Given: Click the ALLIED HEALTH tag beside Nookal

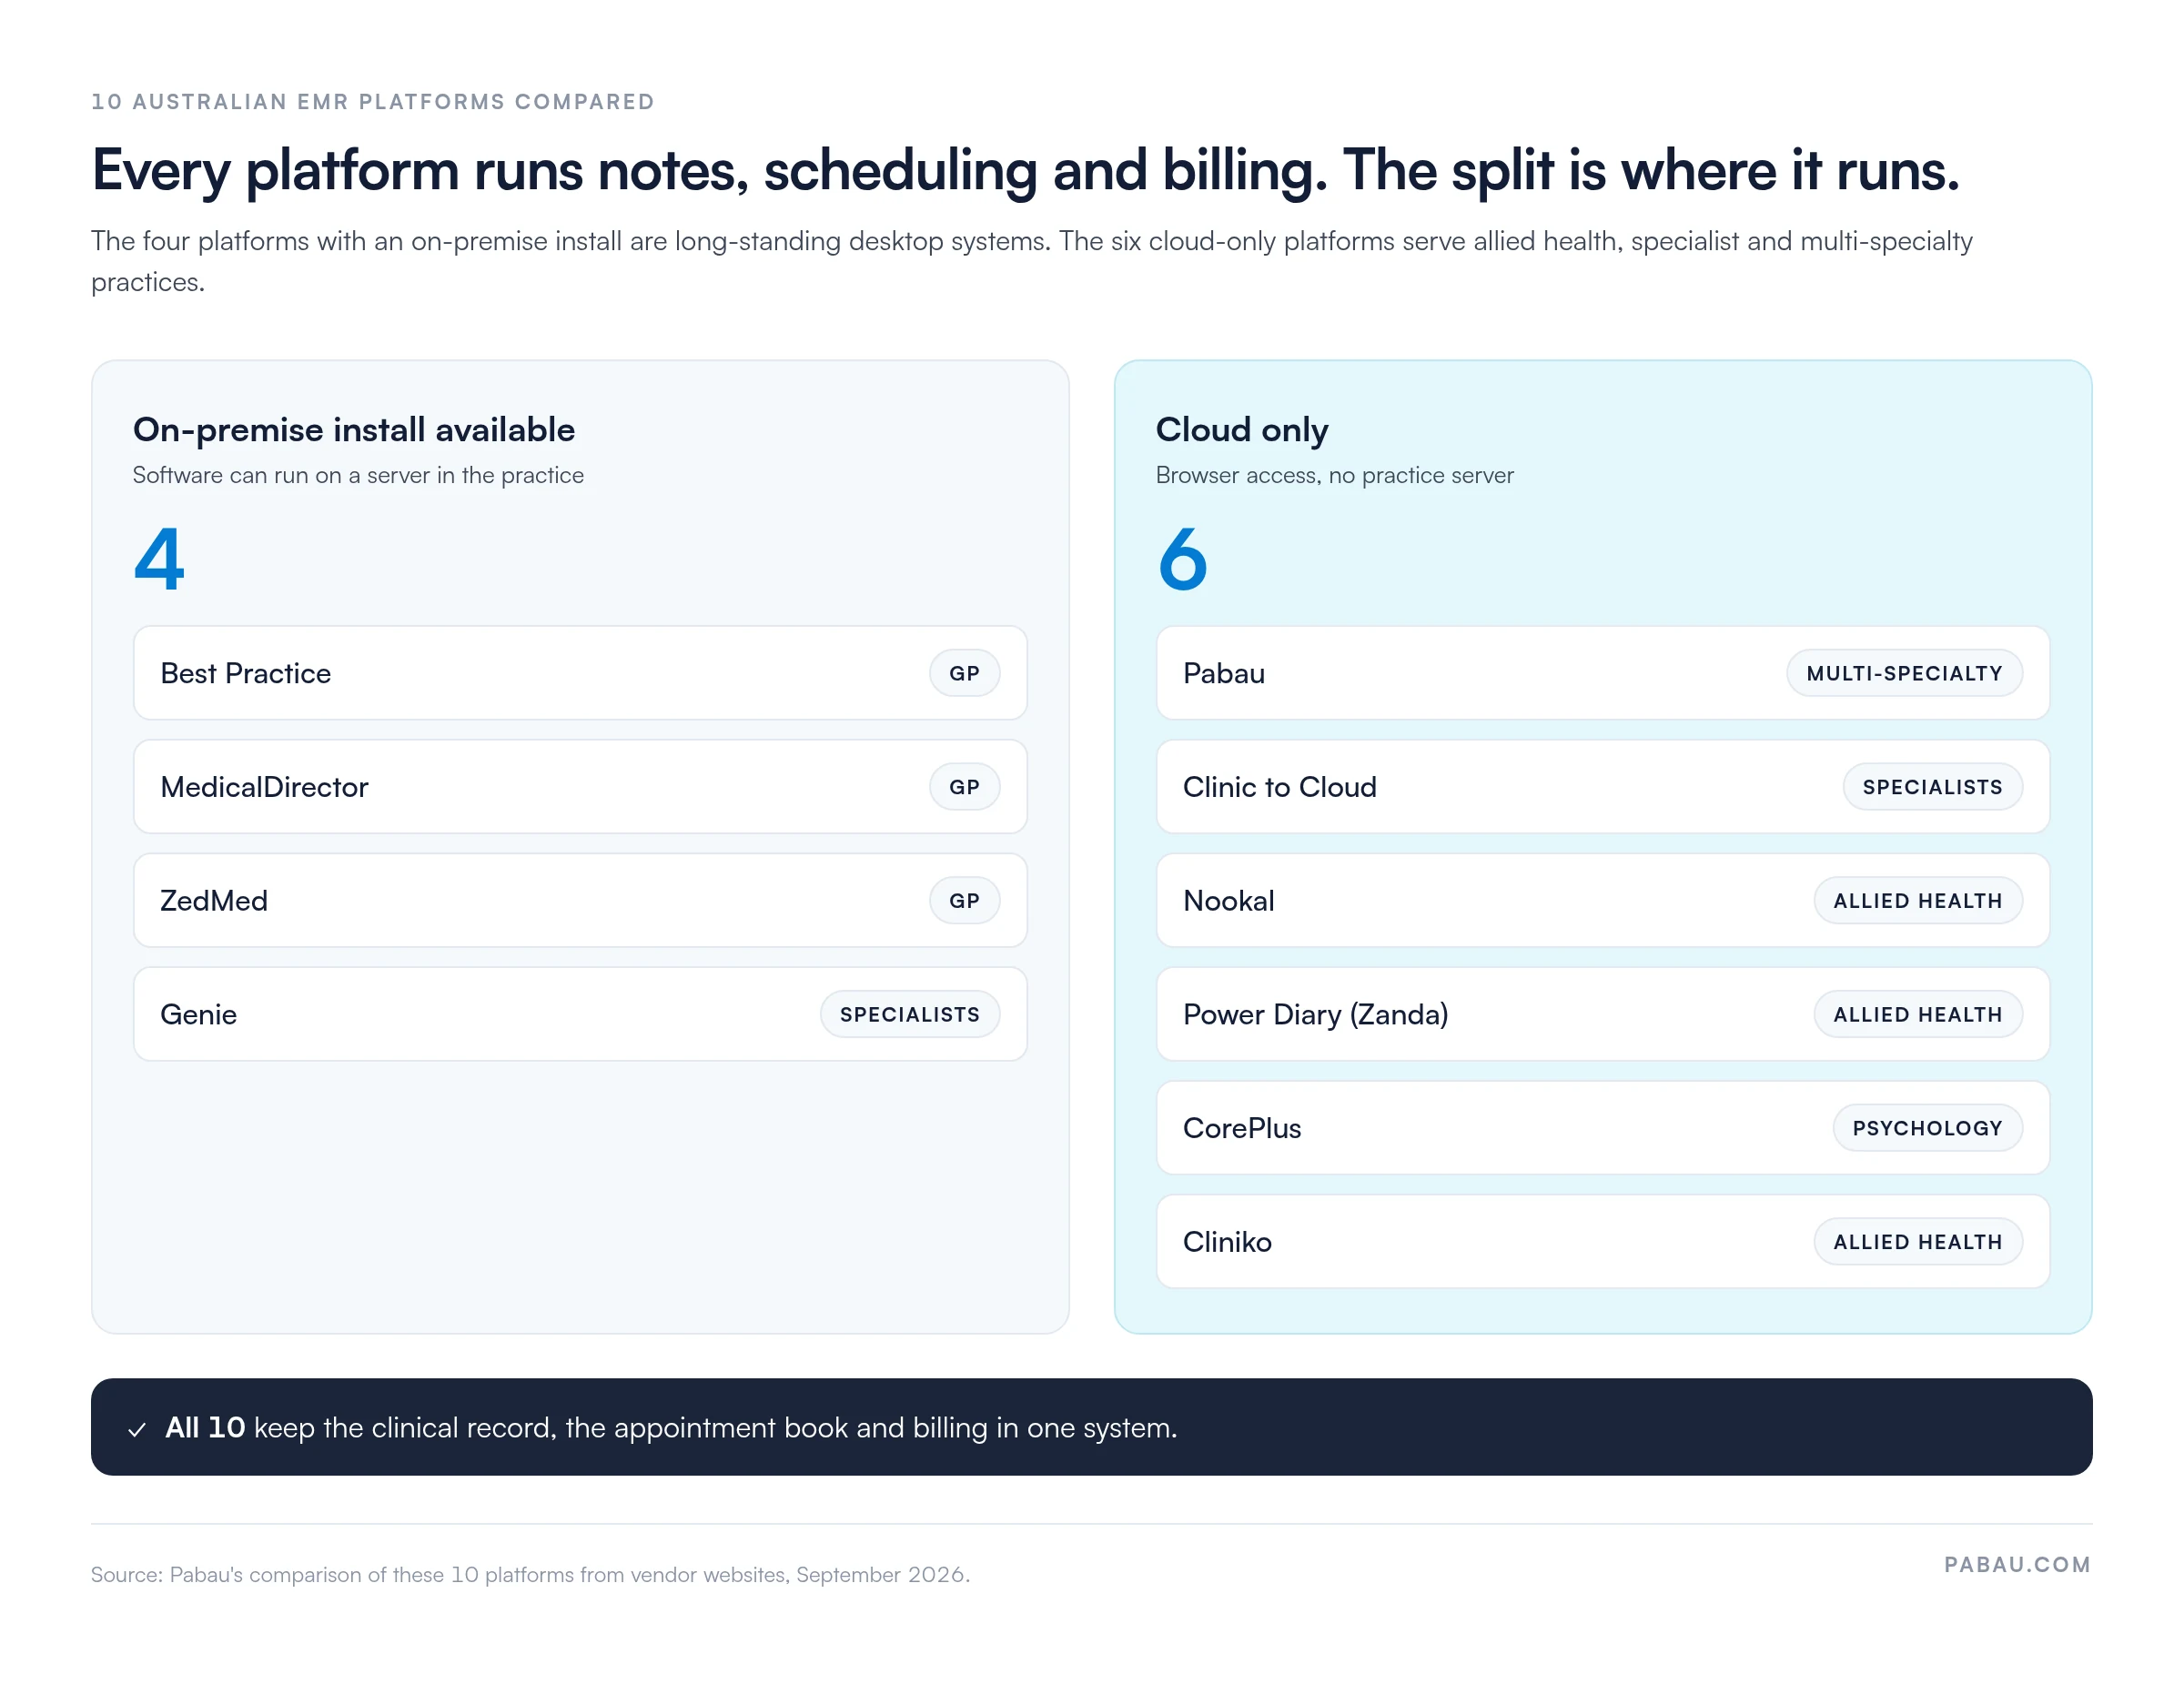Looking at the screenshot, I should click(1918, 900).
